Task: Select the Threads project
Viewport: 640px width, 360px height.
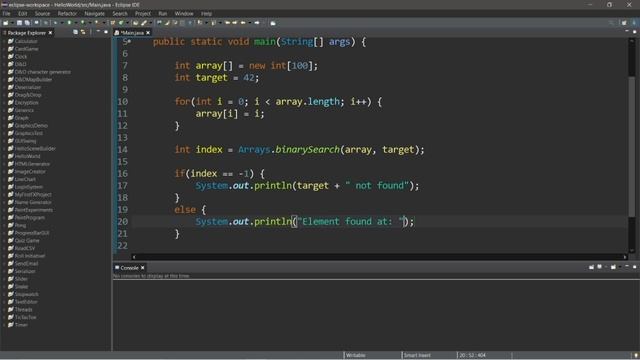Action: pyautogui.click(x=23, y=309)
